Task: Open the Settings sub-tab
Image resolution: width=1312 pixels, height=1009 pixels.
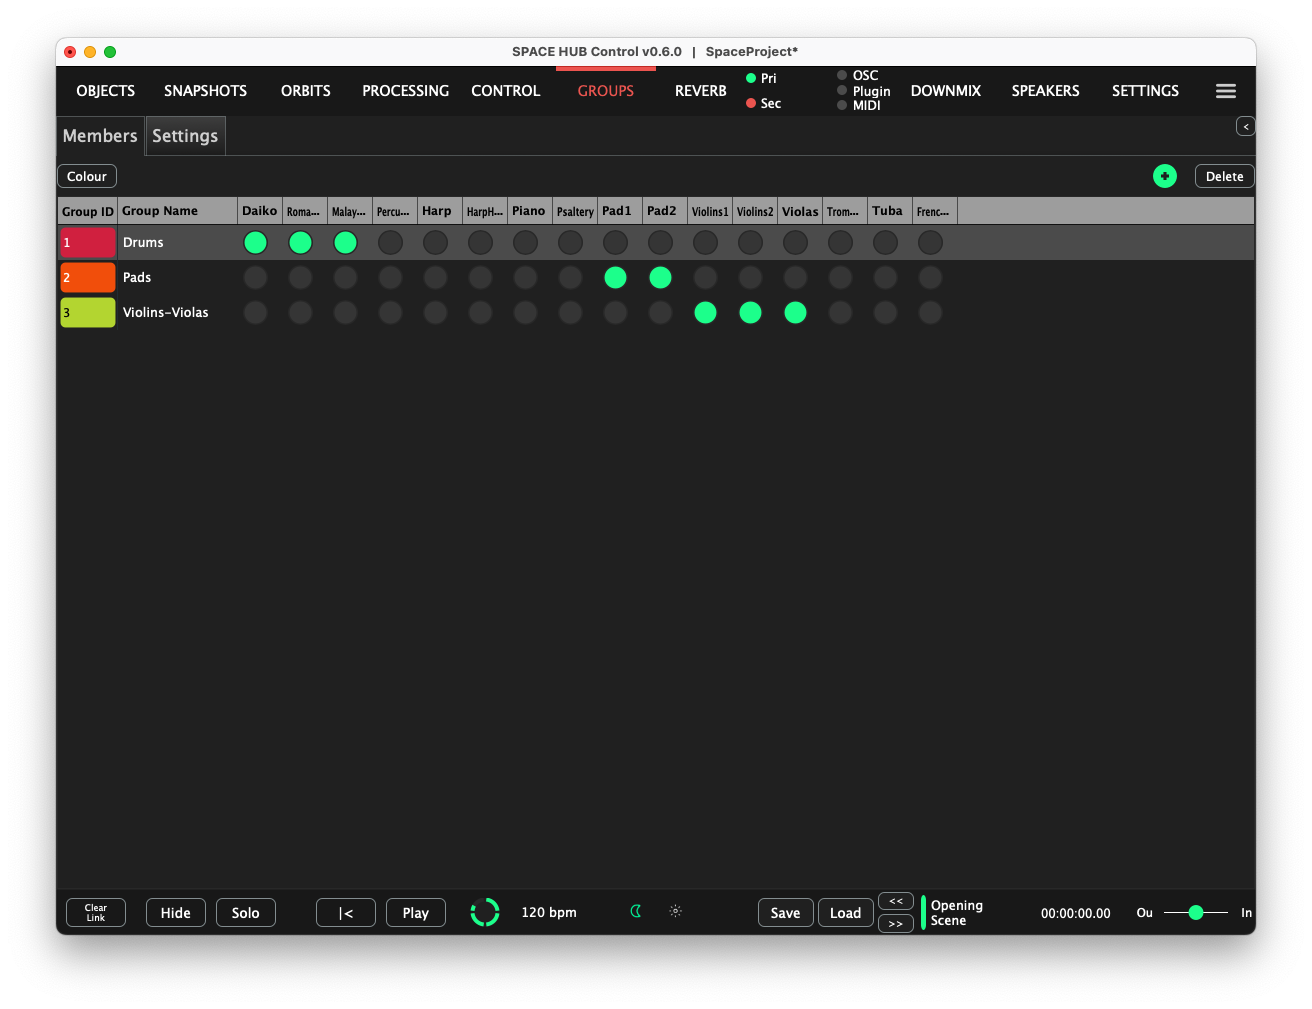Action: (185, 136)
